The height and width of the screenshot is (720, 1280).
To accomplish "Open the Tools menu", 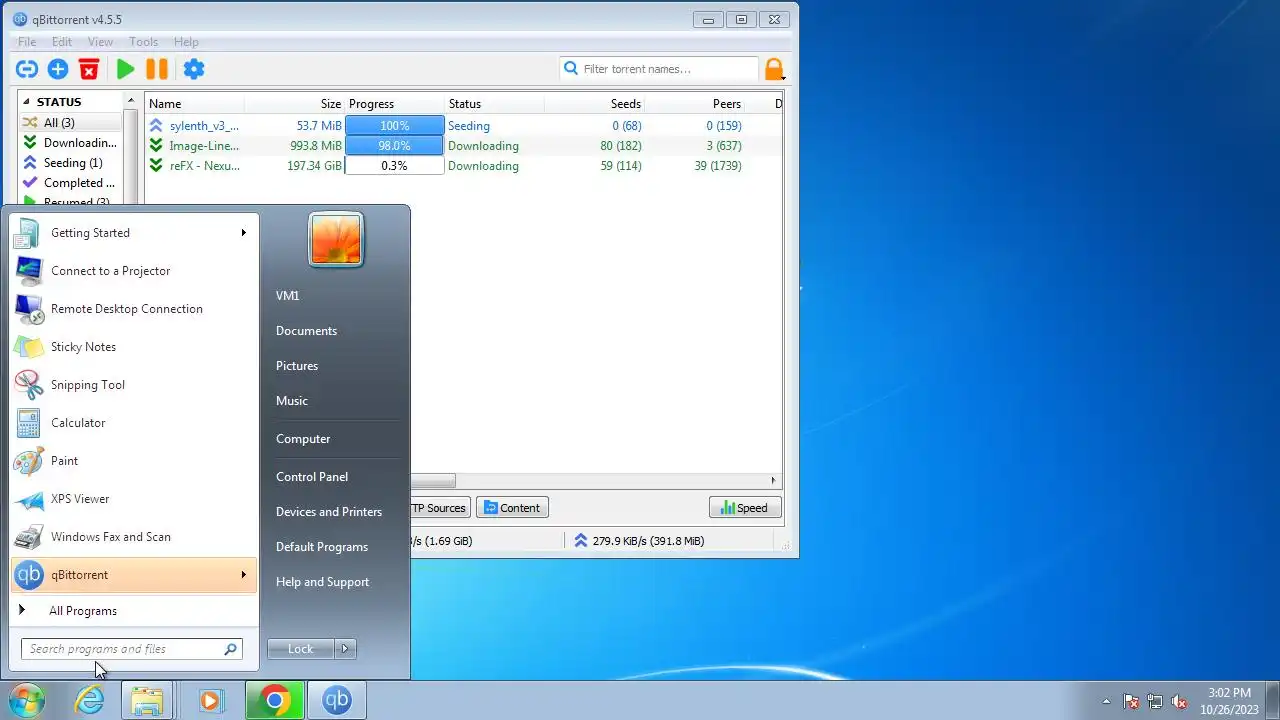I will (x=143, y=42).
